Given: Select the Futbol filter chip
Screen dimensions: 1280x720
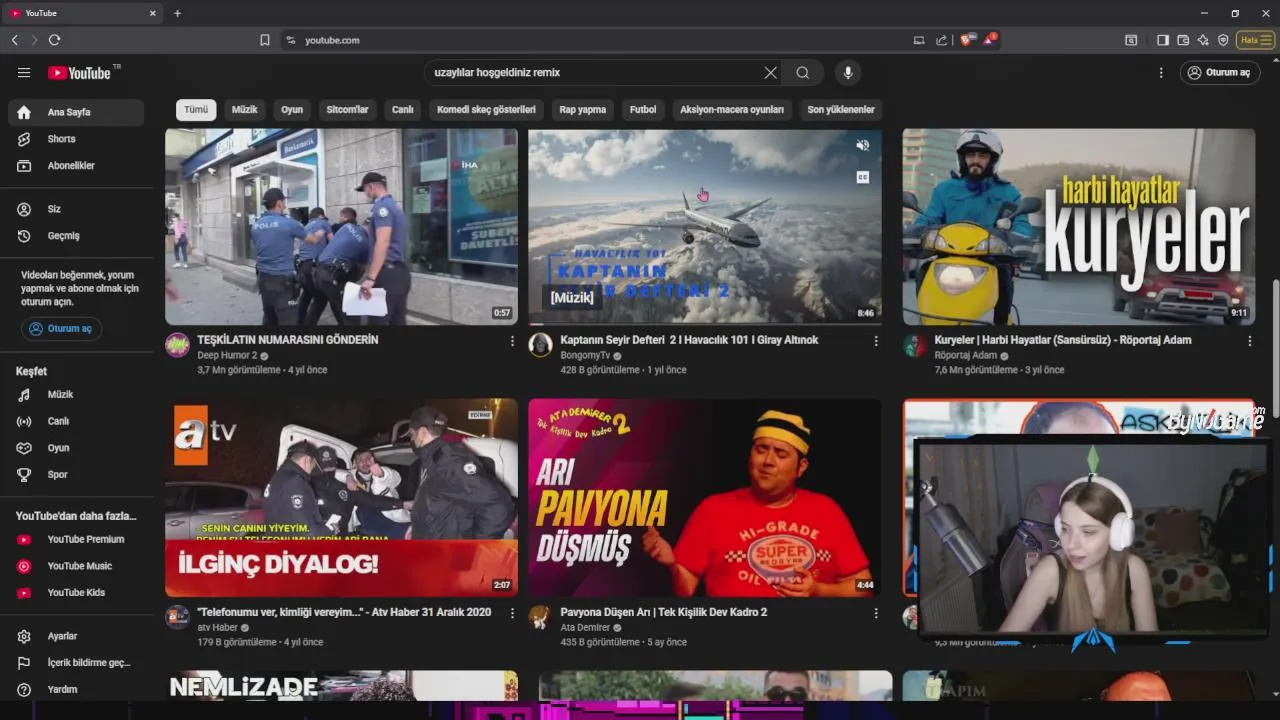Looking at the screenshot, I should [x=643, y=110].
